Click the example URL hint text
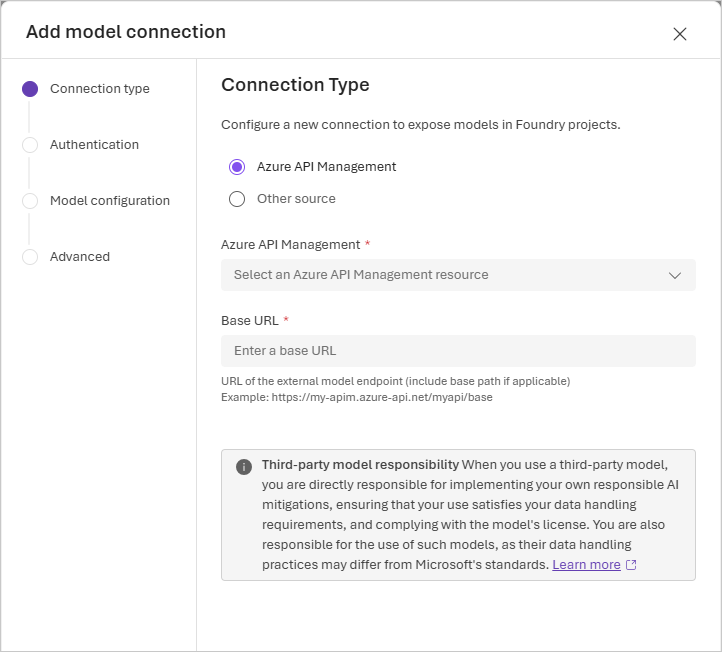722x652 pixels. tap(357, 397)
